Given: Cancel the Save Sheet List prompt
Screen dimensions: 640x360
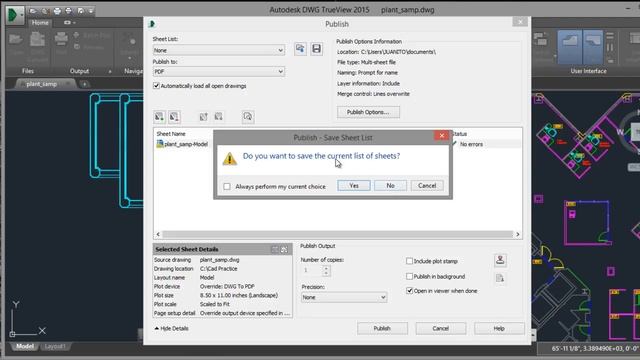Looking at the screenshot, I should pyautogui.click(x=427, y=186).
